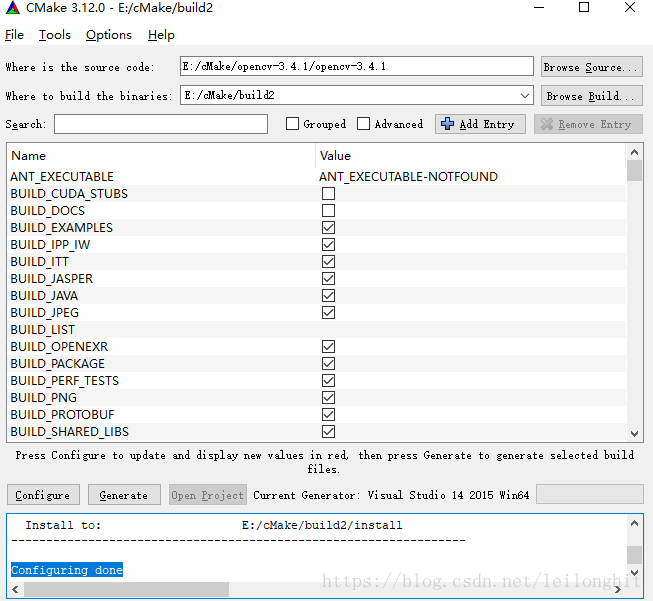Click scroll down arrow of output log

click(x=634, y=573)
